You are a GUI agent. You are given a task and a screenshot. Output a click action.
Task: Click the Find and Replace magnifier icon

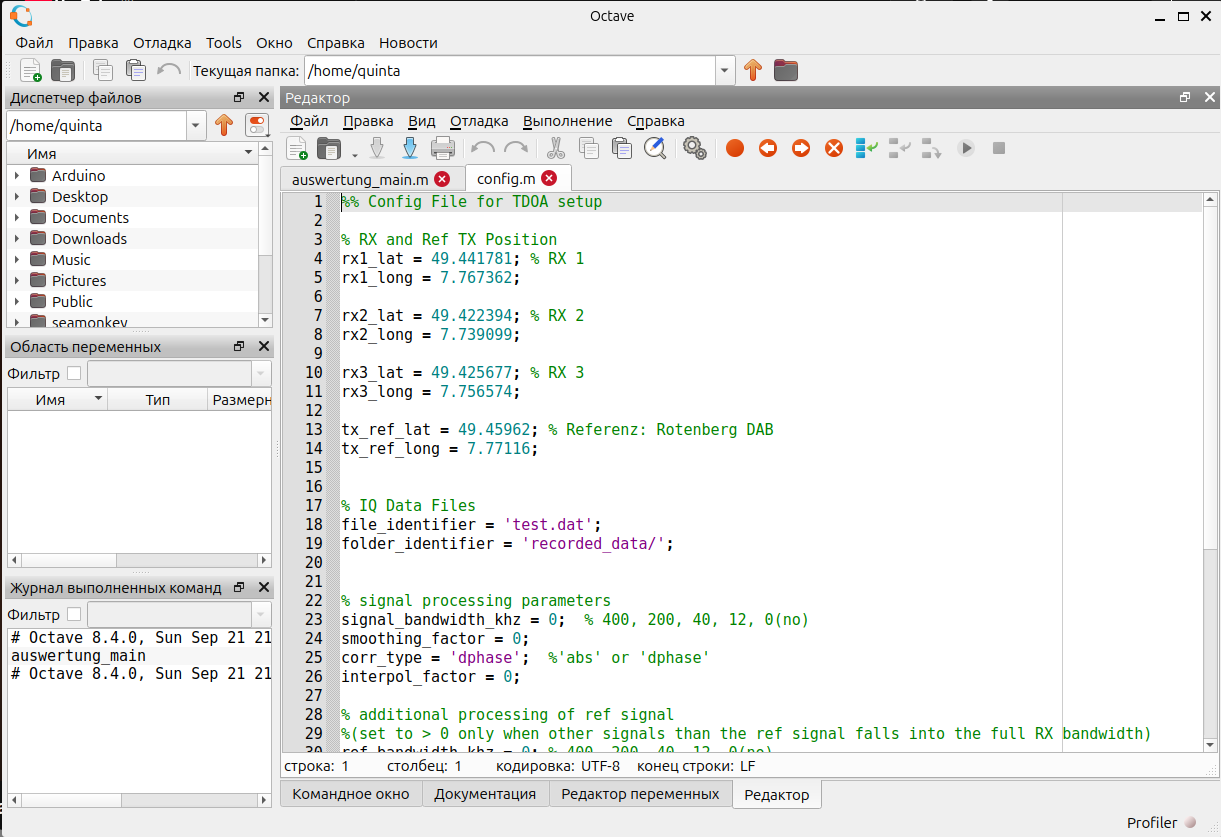click(x=655, y=148)
